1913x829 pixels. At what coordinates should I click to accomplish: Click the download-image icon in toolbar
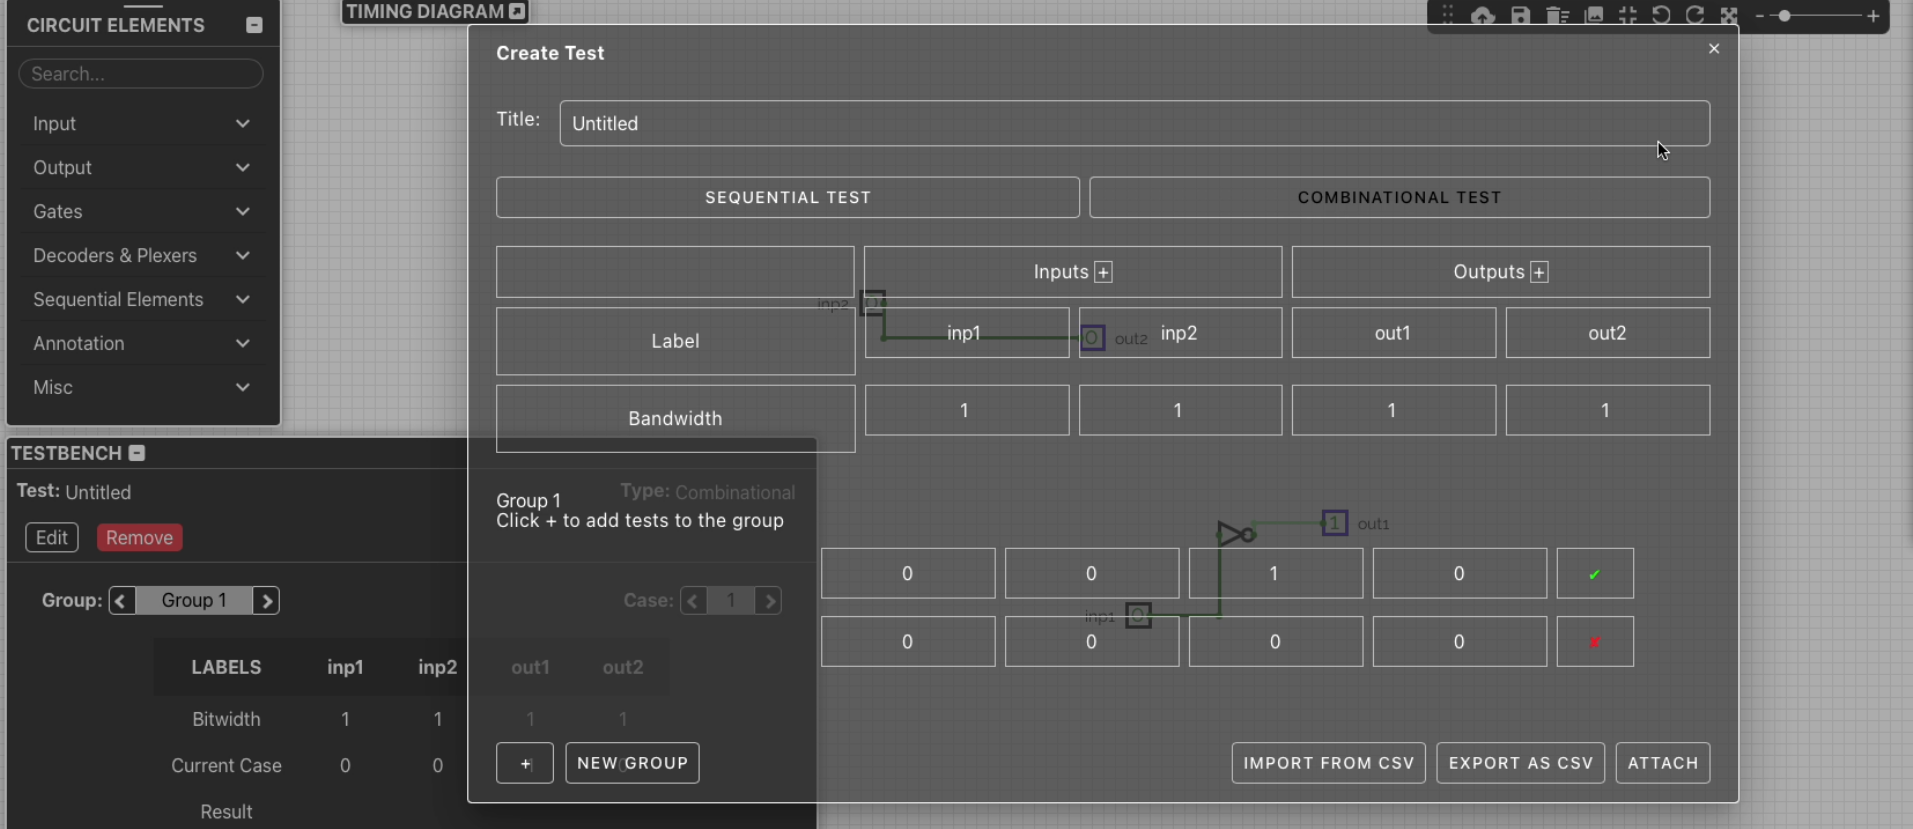click(1594, 15)
